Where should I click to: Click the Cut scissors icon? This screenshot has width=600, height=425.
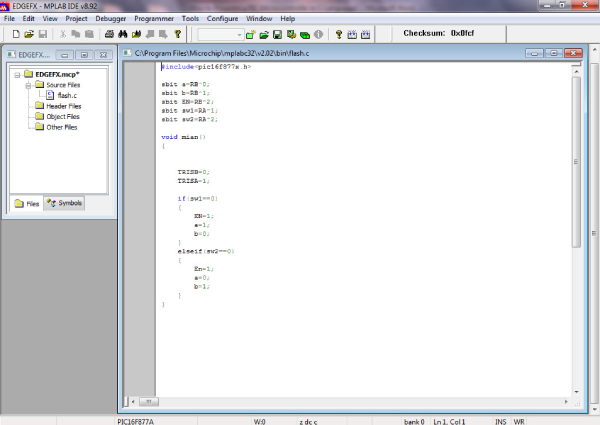click(x=62, y=34)
